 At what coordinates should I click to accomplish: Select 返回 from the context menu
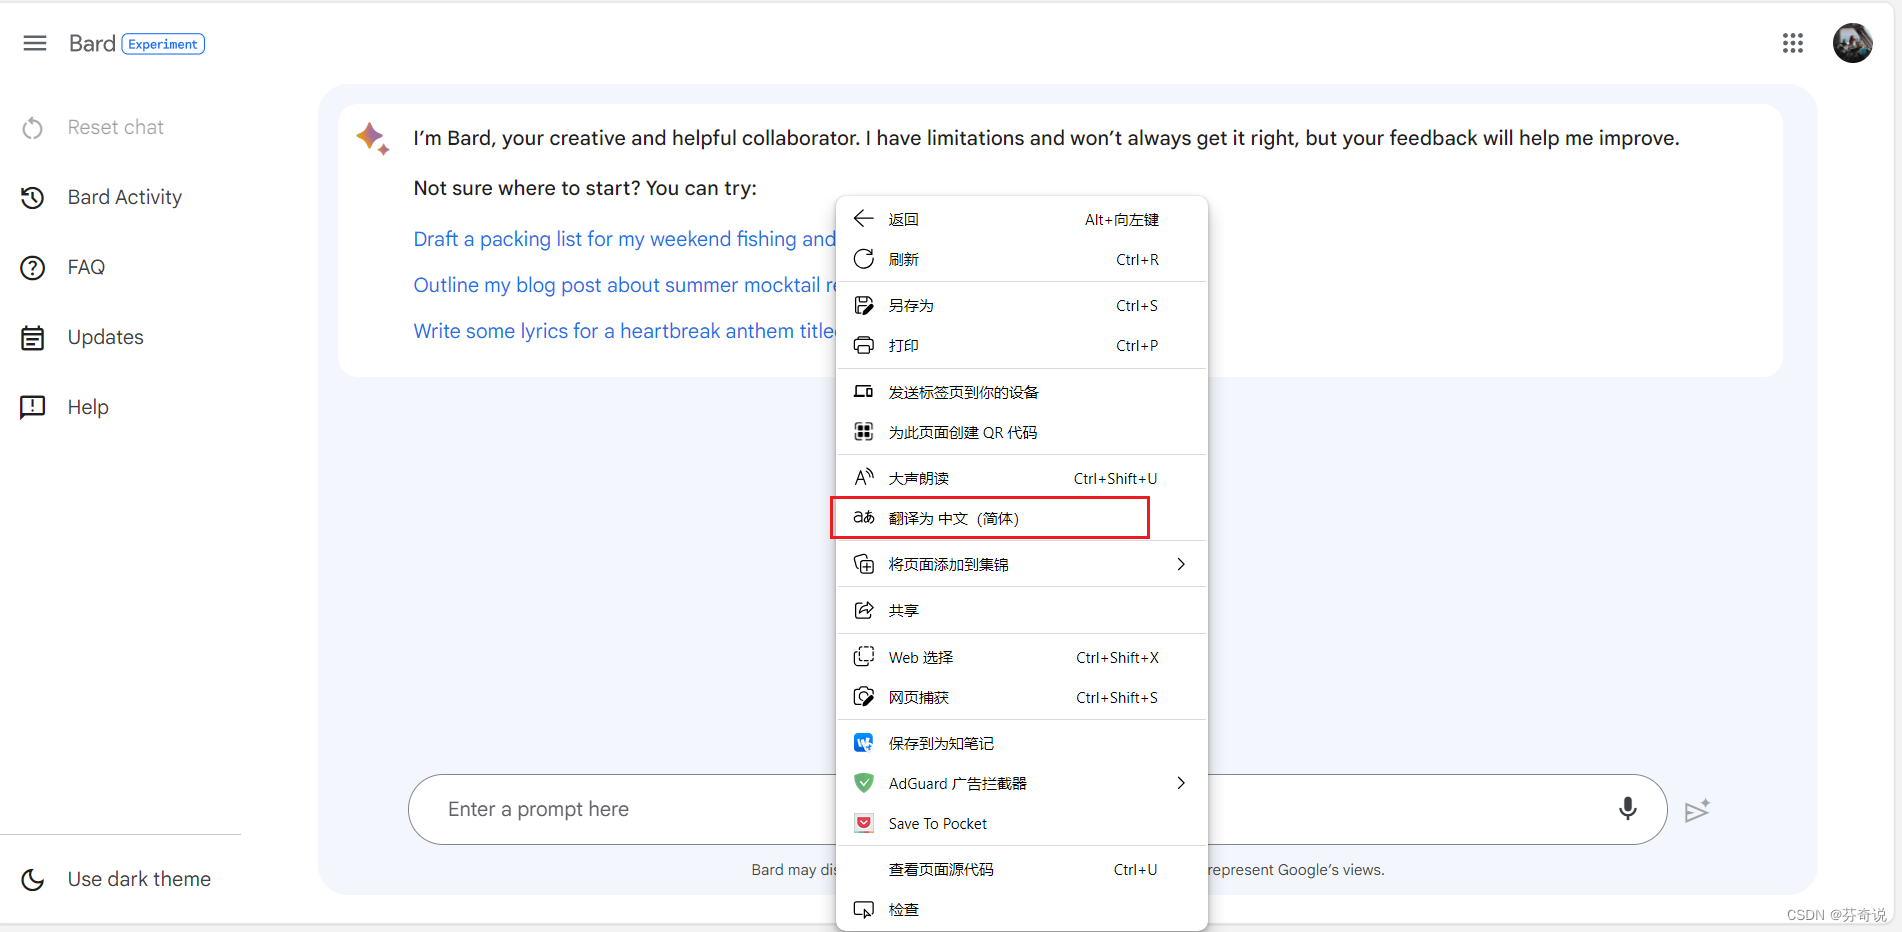tap(1021, 219)
